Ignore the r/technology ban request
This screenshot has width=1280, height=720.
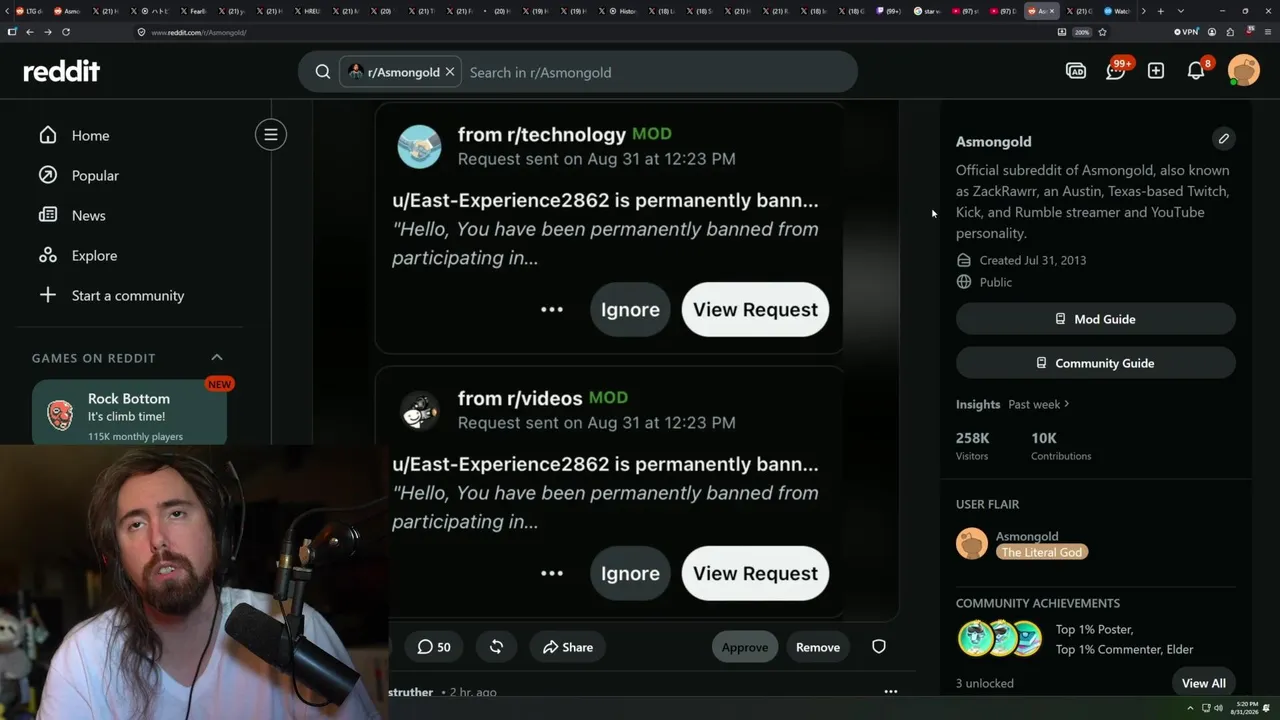[x=630, y=309]
